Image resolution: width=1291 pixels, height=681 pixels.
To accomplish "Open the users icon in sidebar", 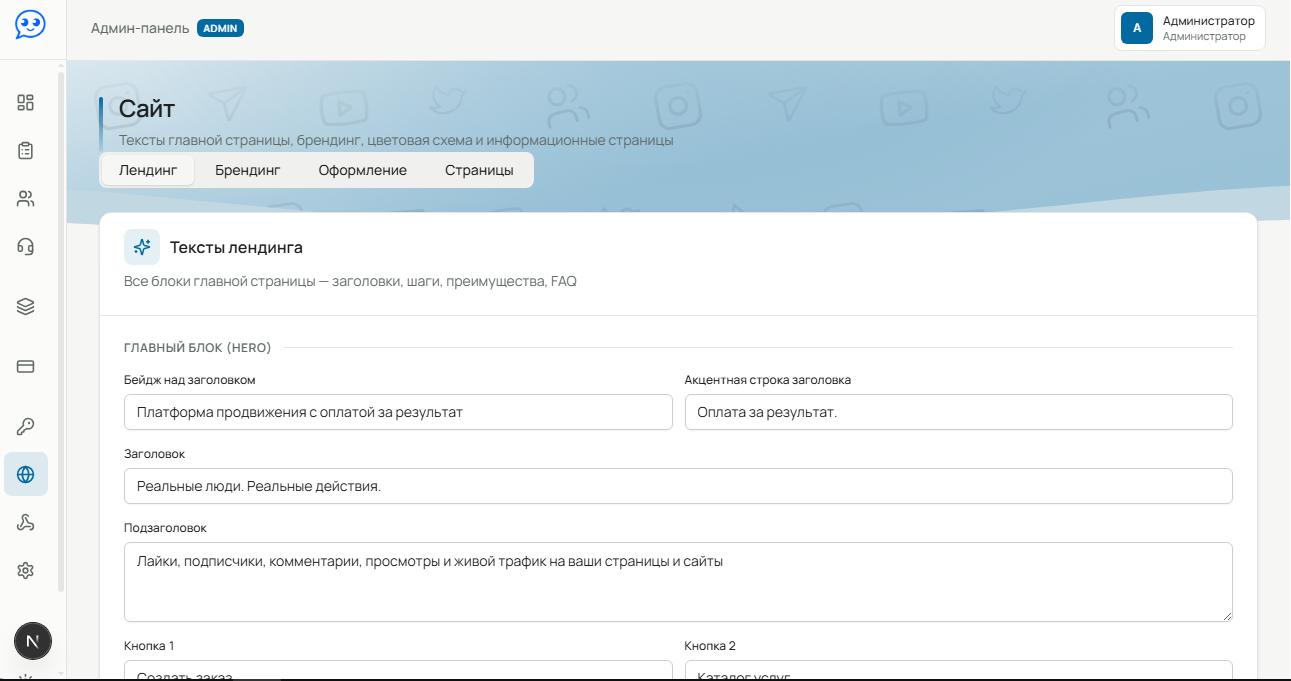I will click(26, 198).
